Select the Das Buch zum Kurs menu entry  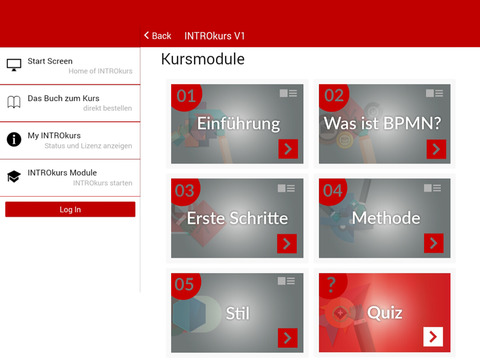[x=70, y=103]
